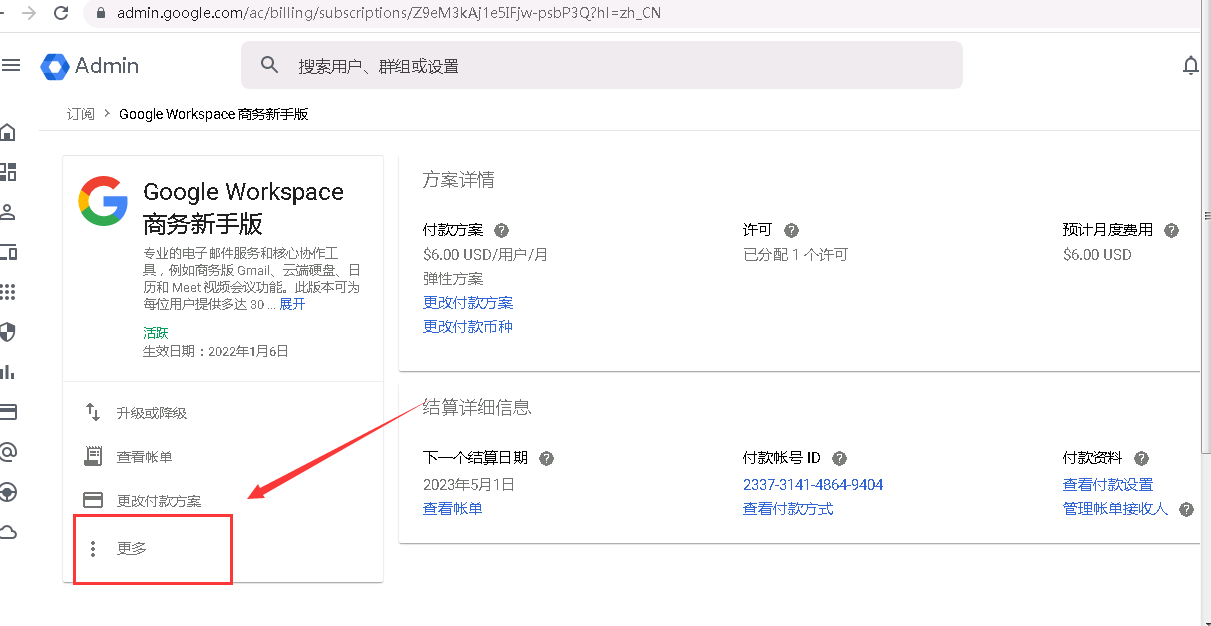The height and width of the screenshot is (626, 1211).
Task: Show help for 付款资料
Action: coord(1142,459)
